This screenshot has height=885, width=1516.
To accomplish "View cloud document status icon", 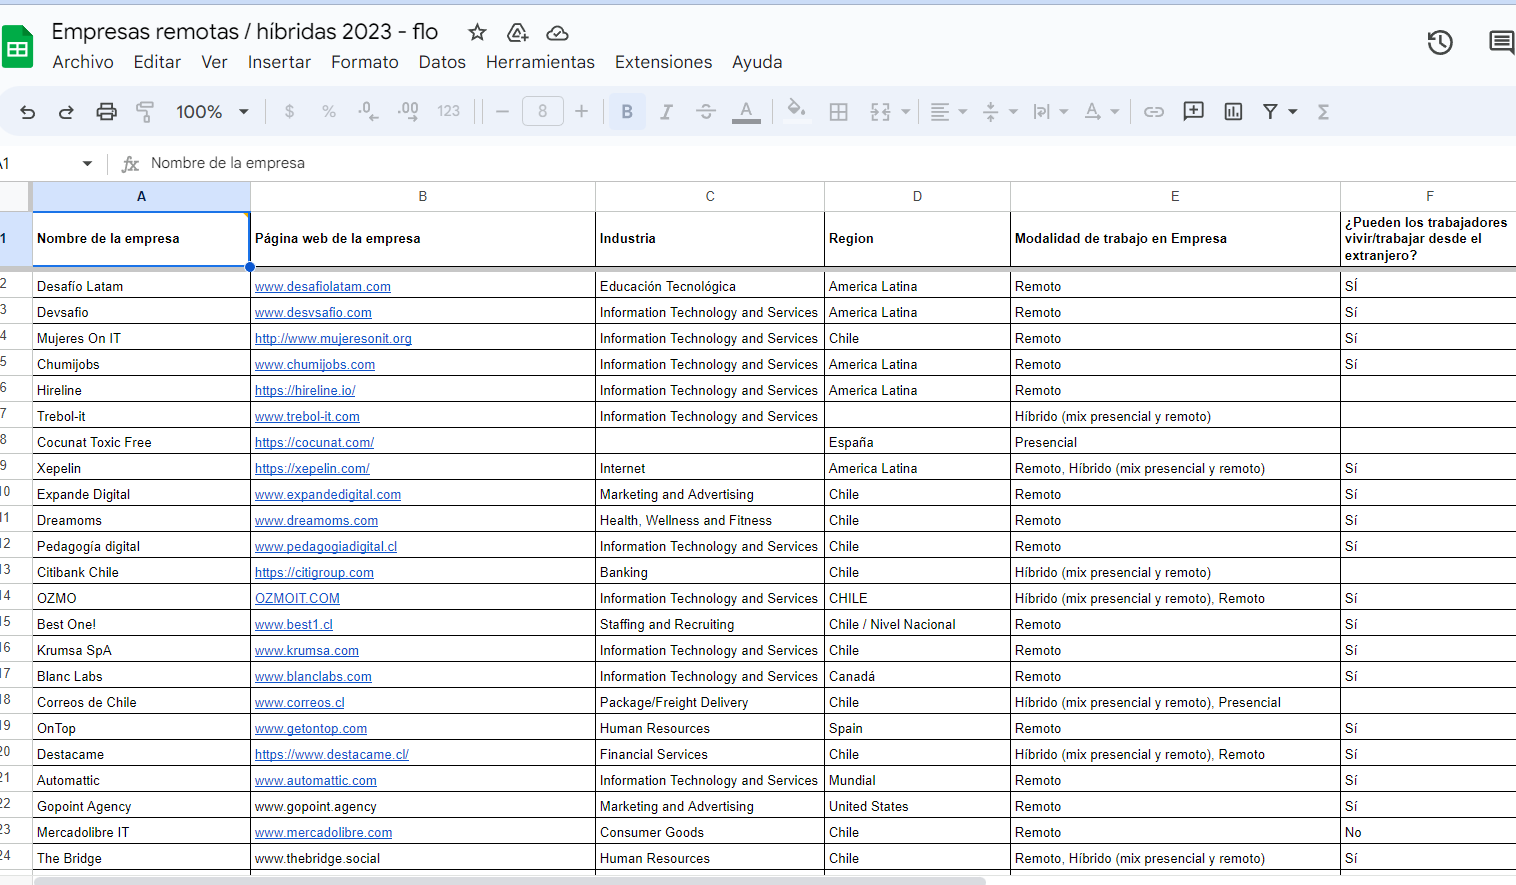I will point(557,33).
